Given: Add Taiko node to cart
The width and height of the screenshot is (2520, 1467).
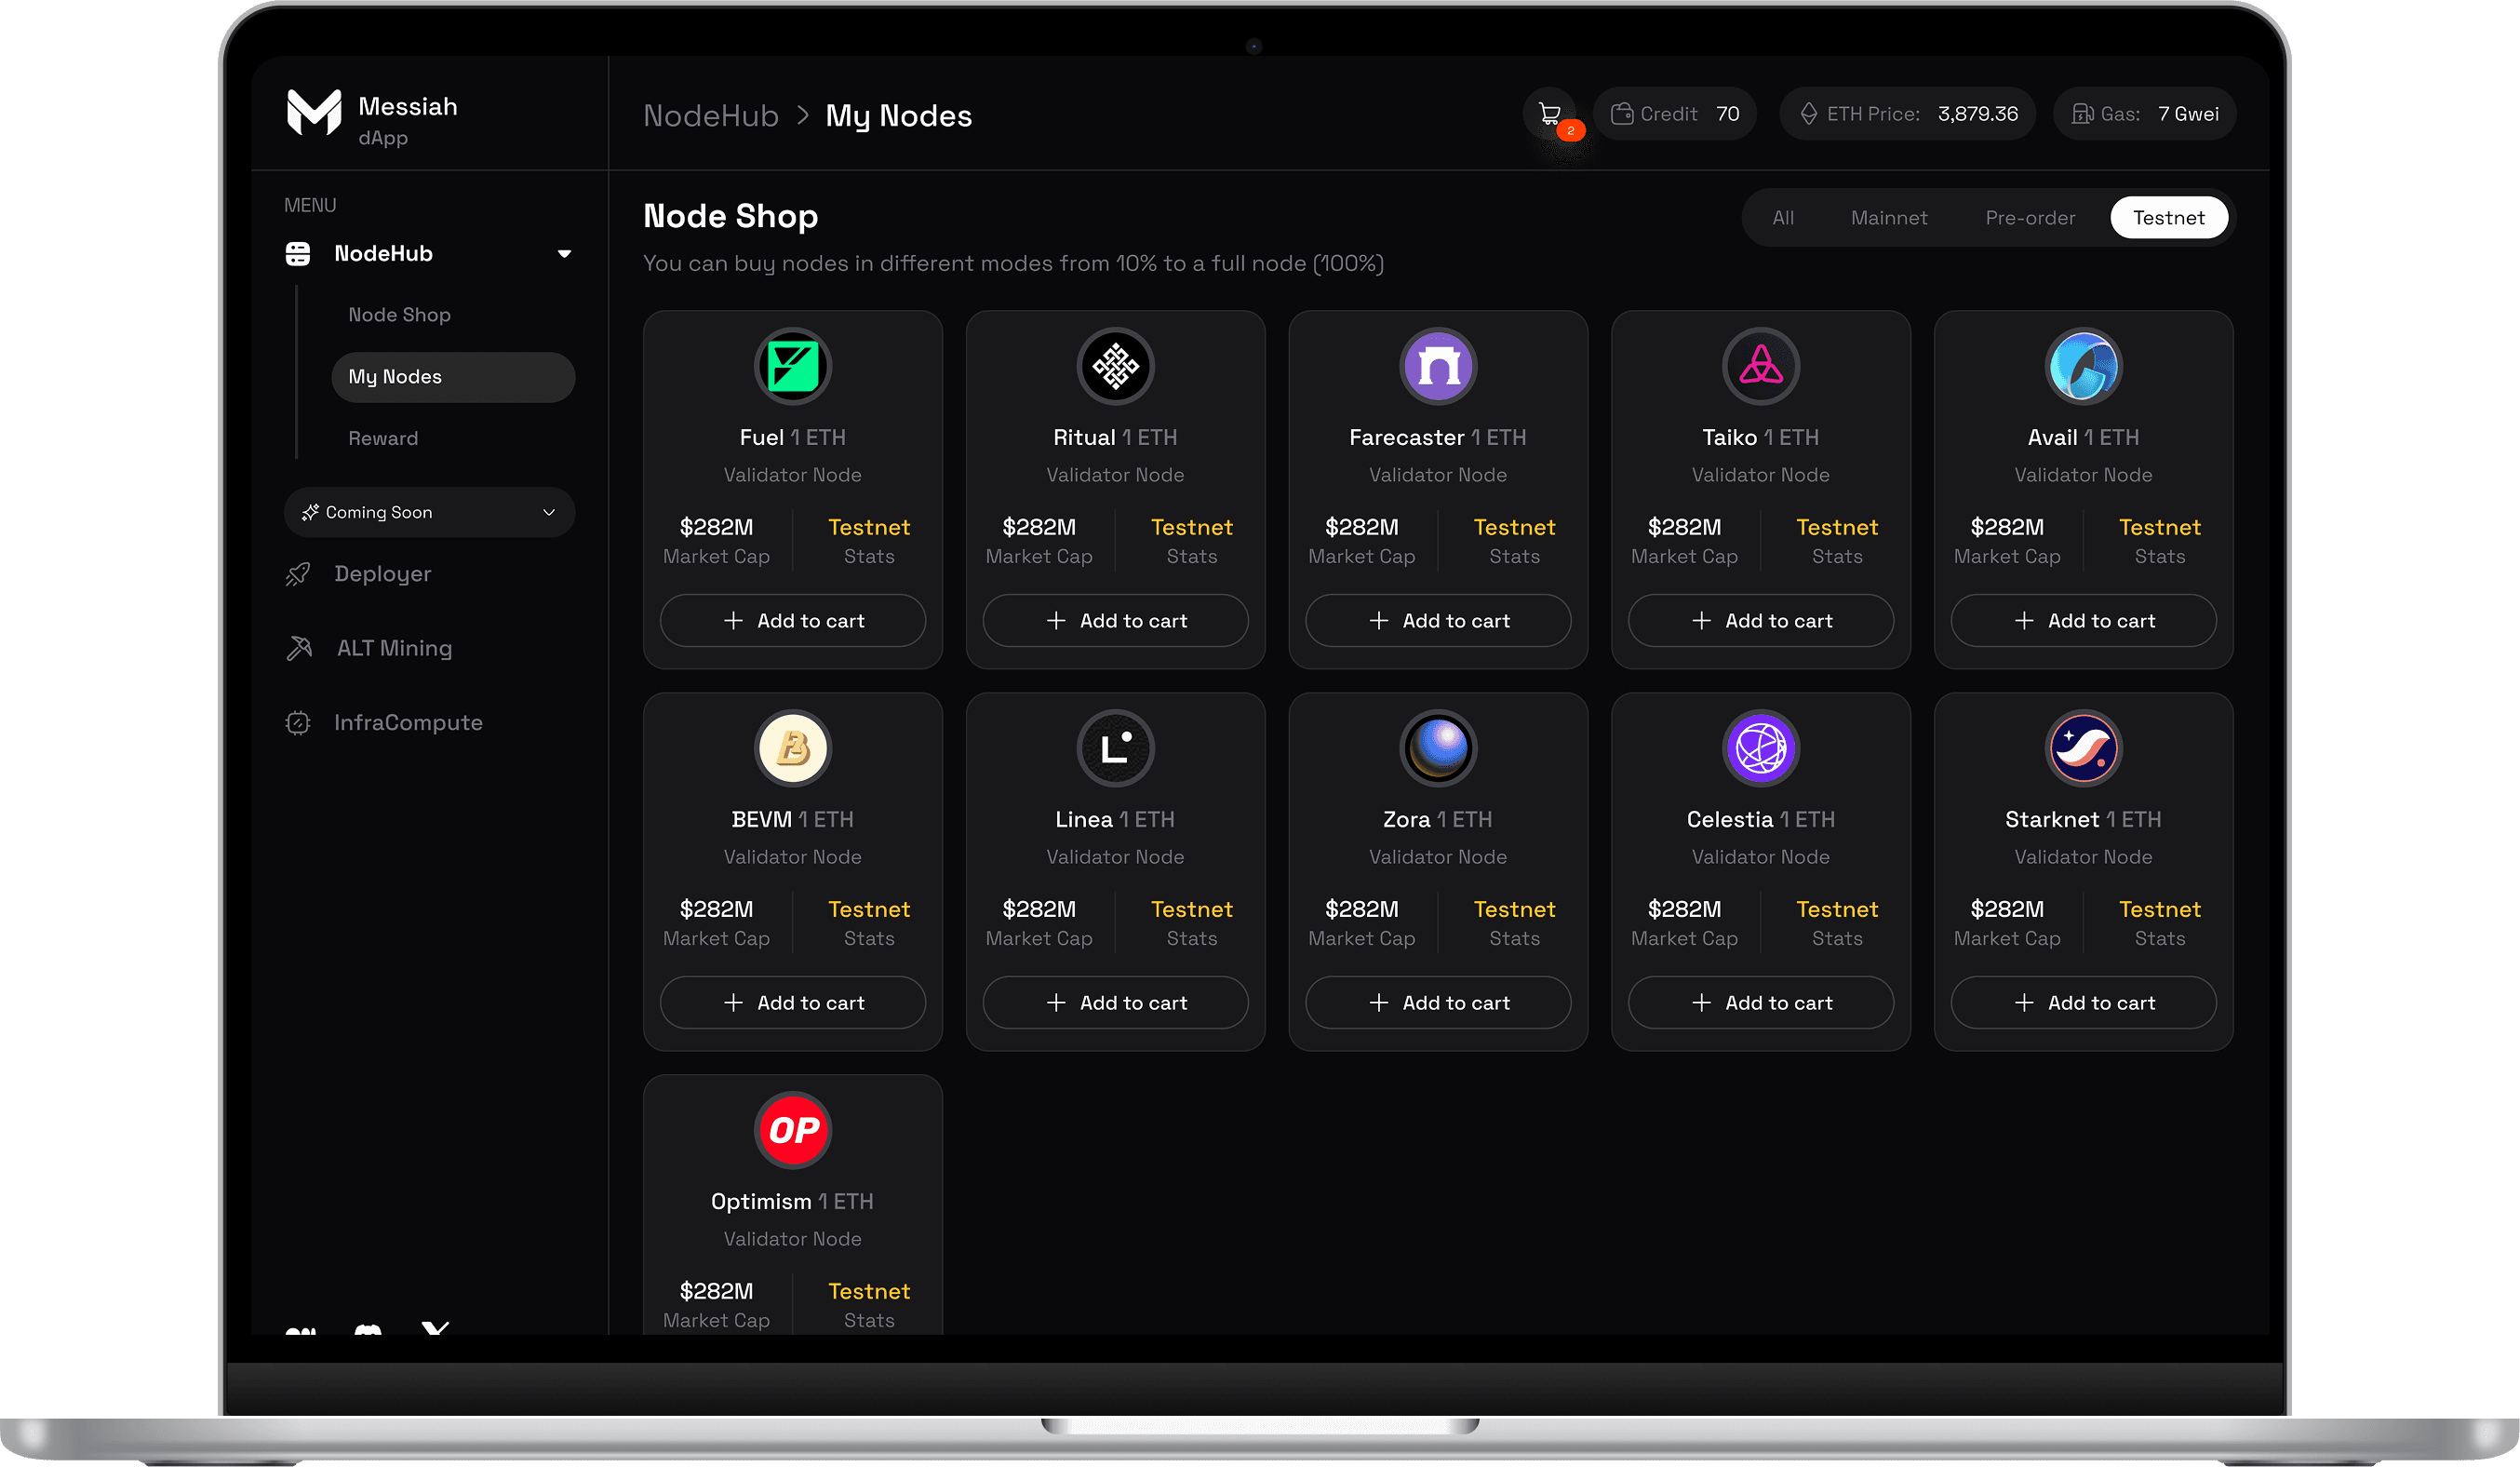Looking at the screenshot, I should 1761,621.
